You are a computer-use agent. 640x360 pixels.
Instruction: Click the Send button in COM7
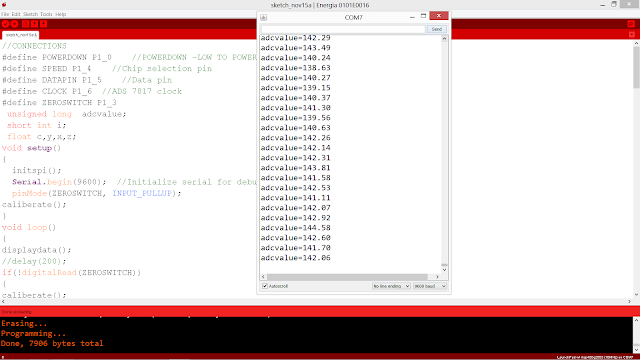coord(437,29)
